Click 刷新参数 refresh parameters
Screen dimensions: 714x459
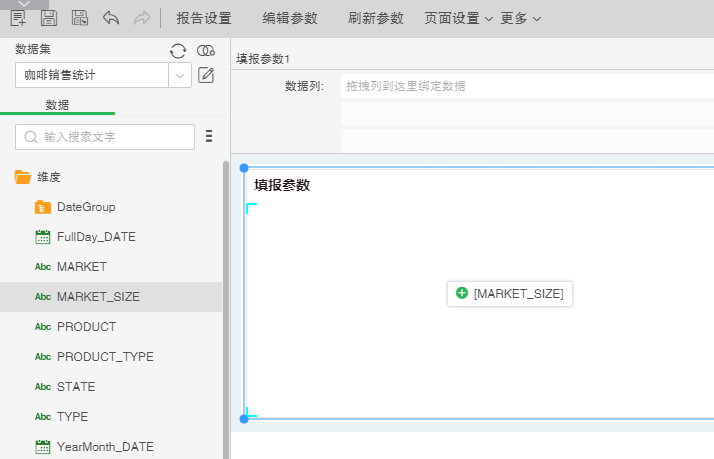coord(376,19)
